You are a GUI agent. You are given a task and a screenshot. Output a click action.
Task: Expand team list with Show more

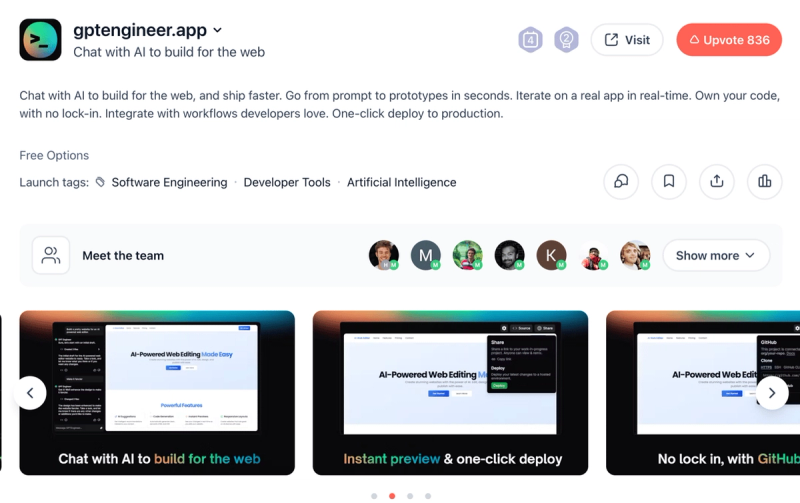(716, 255)
